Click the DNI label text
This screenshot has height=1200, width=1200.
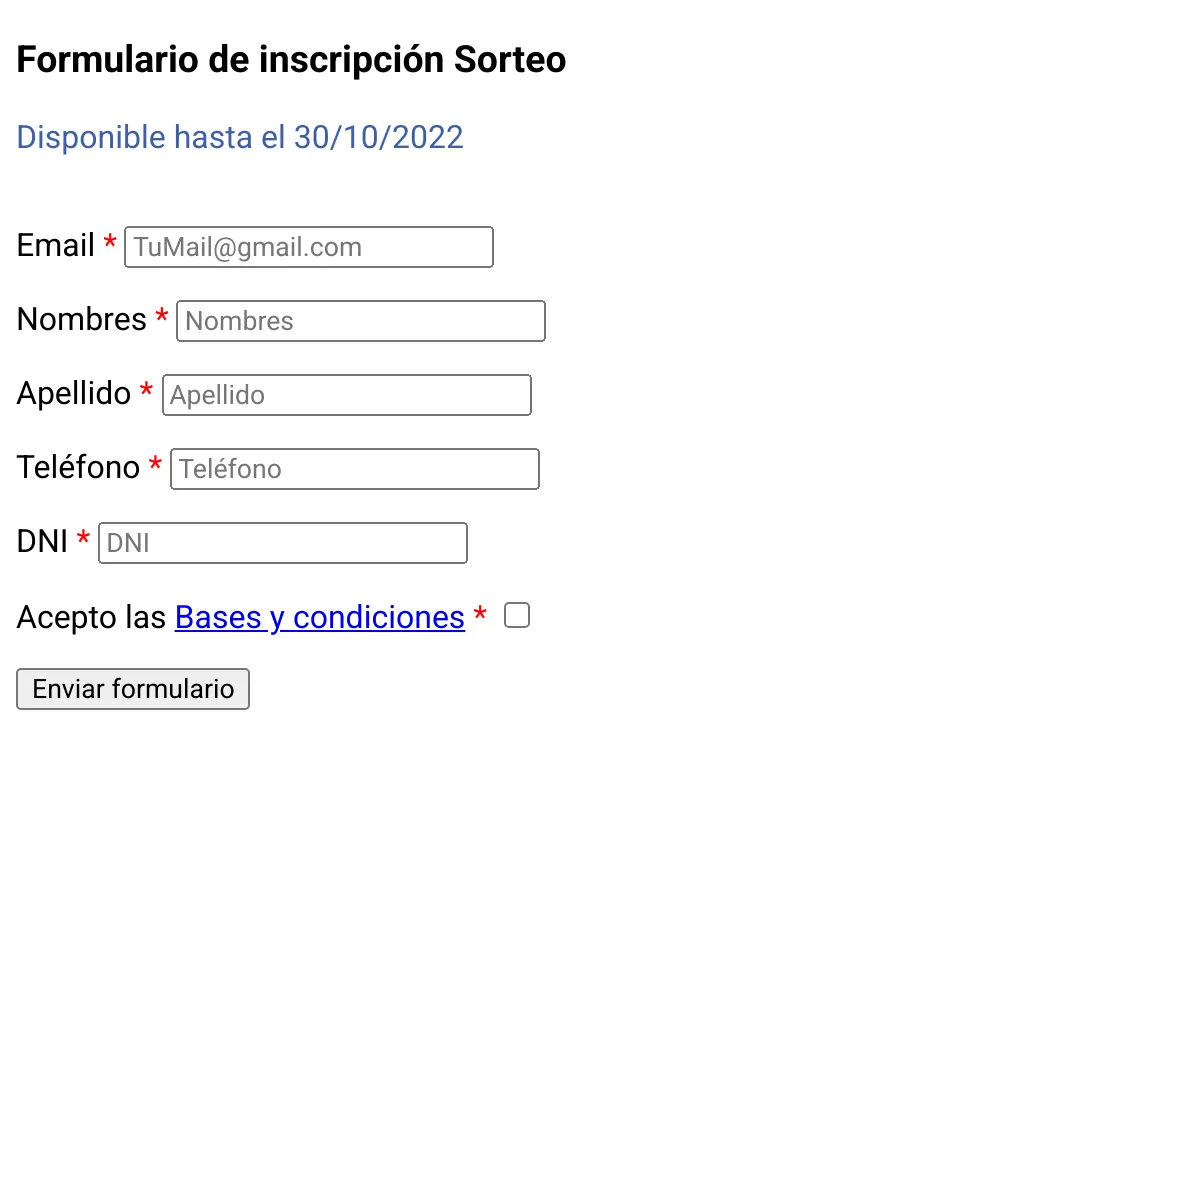pyautogui.click(x=43, y=542)
